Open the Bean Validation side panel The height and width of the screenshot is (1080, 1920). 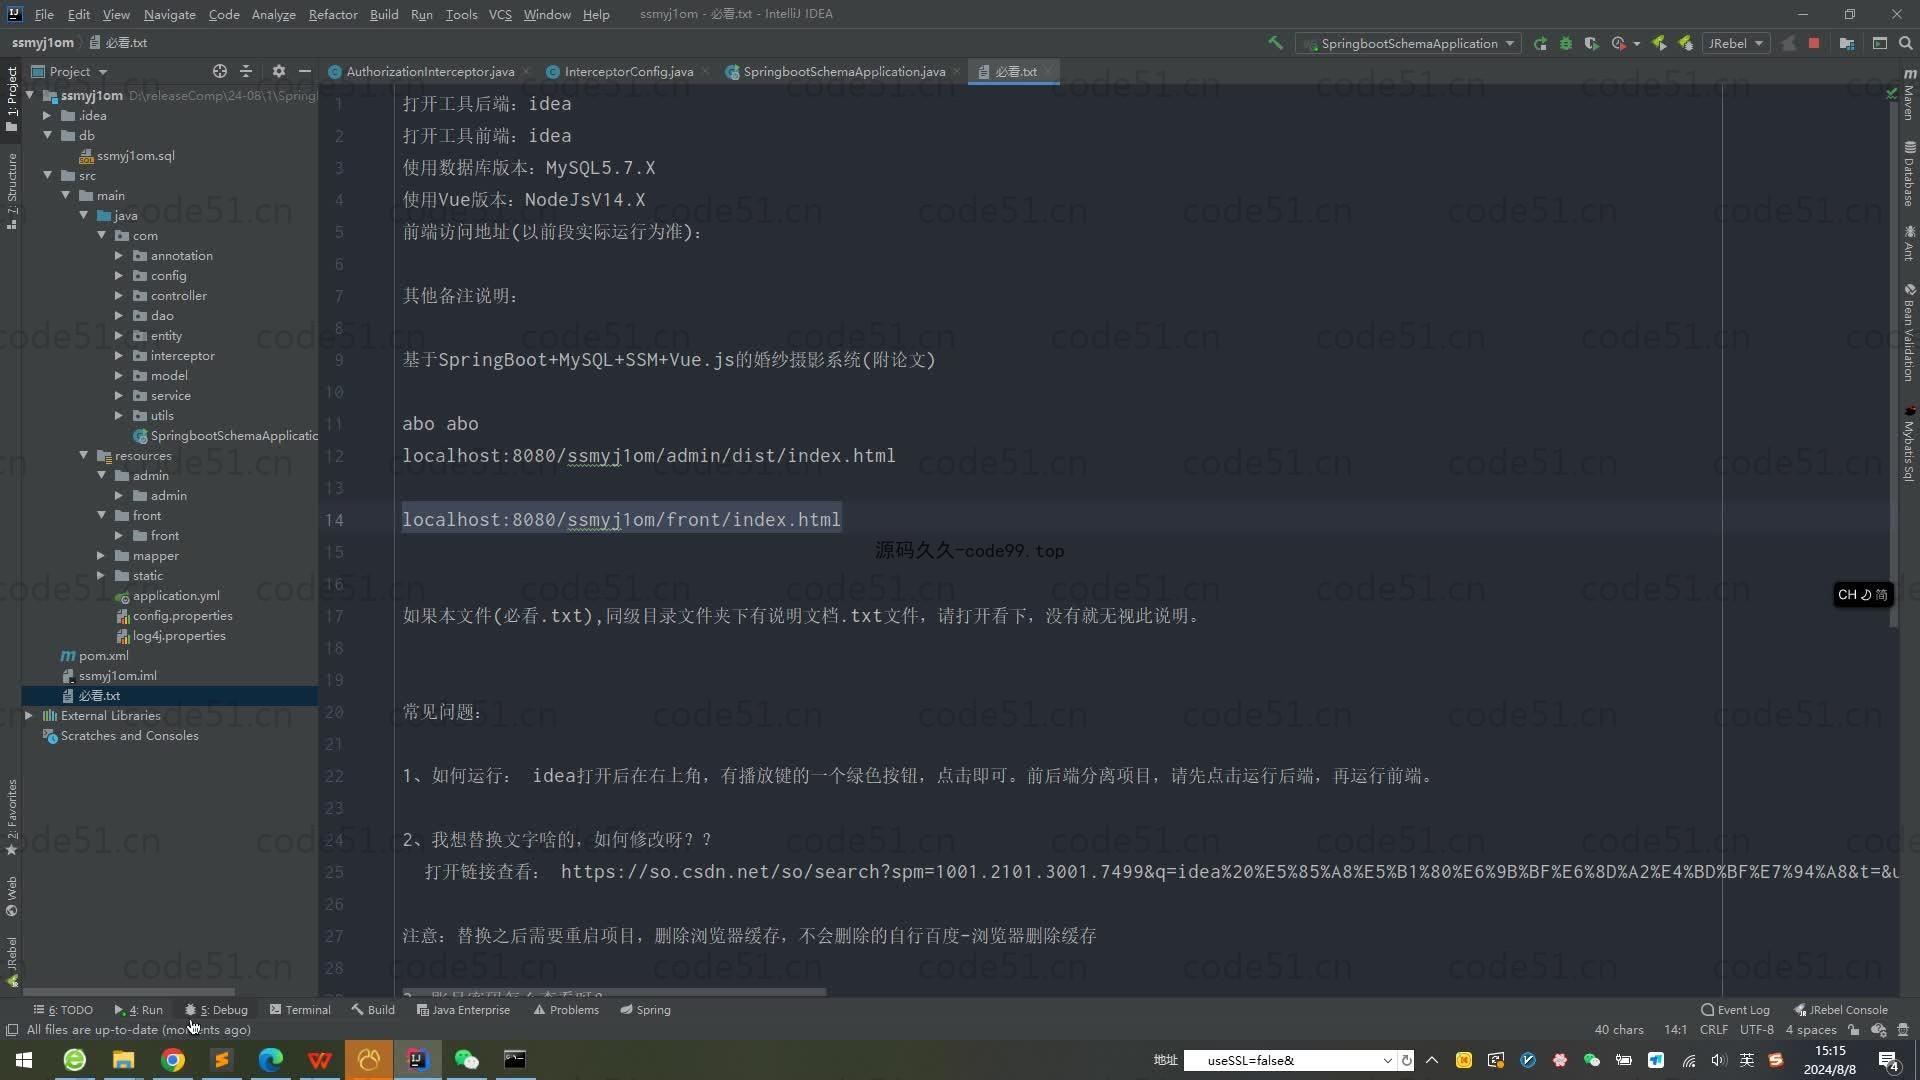click(x=1909, y=332)
